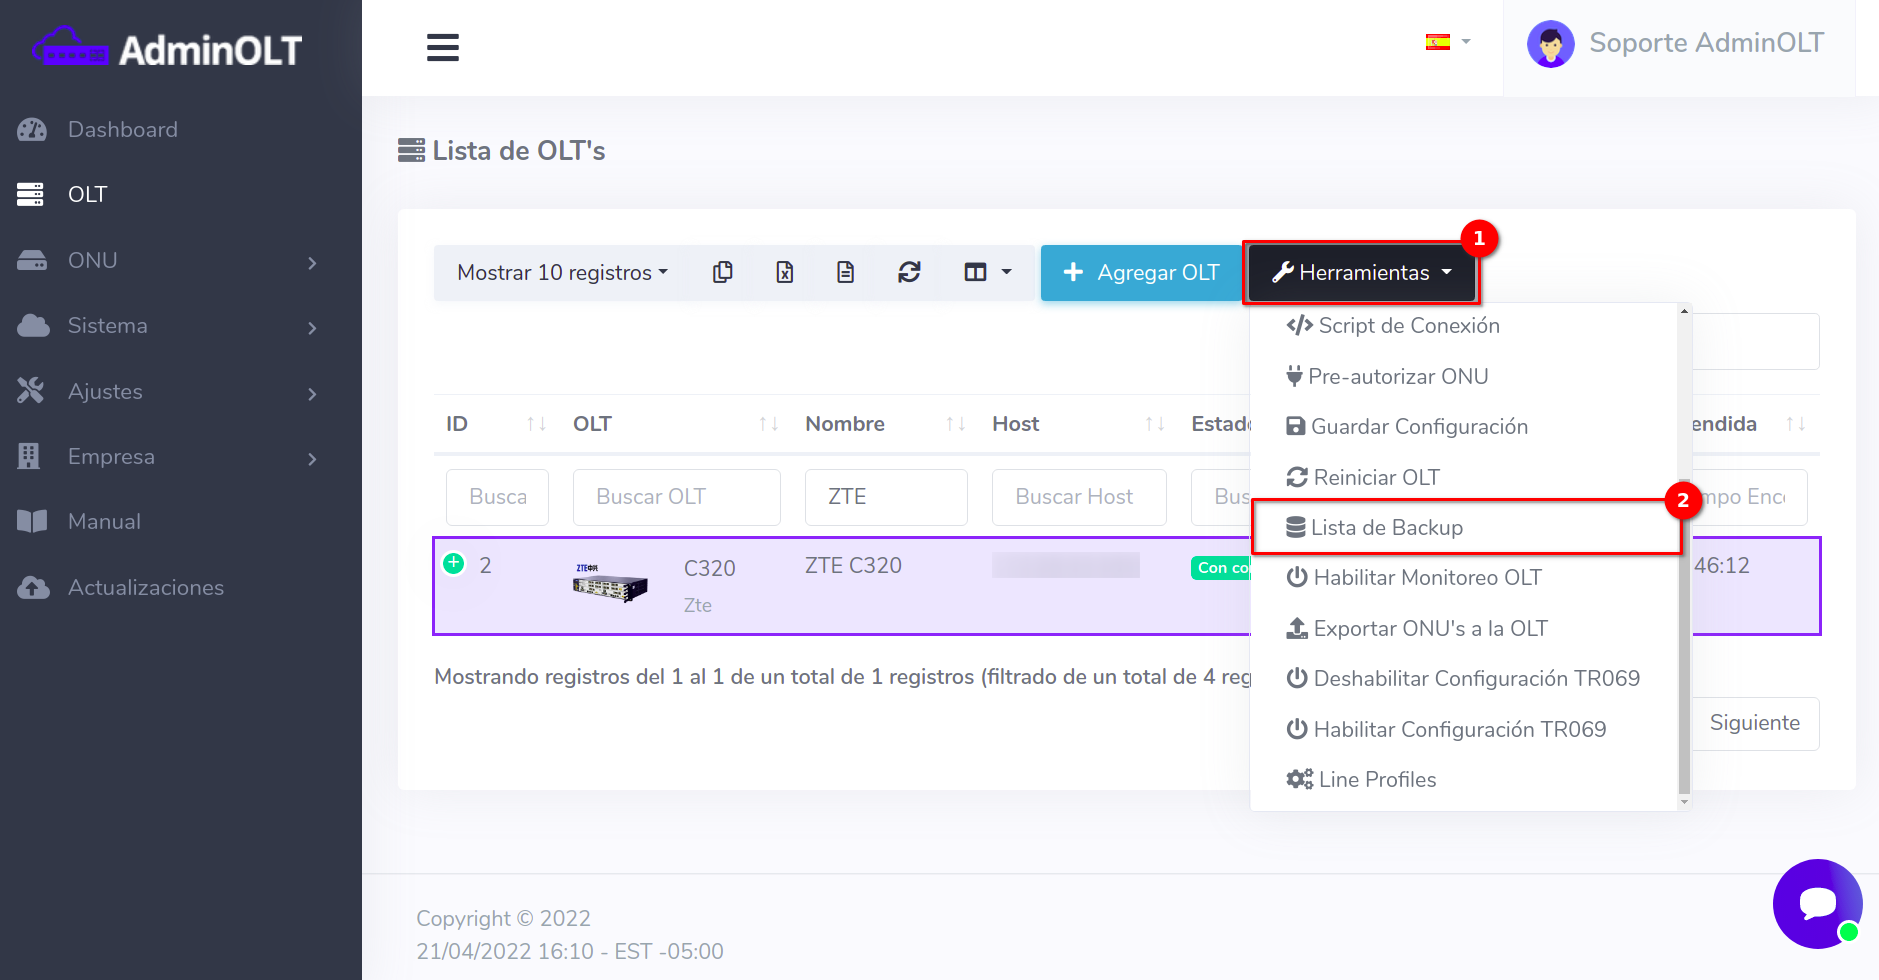Open Mostrar 10 registros dropdown
Image resolution: width=1879 pixels, height=980 pixels.
coord(562,272)
